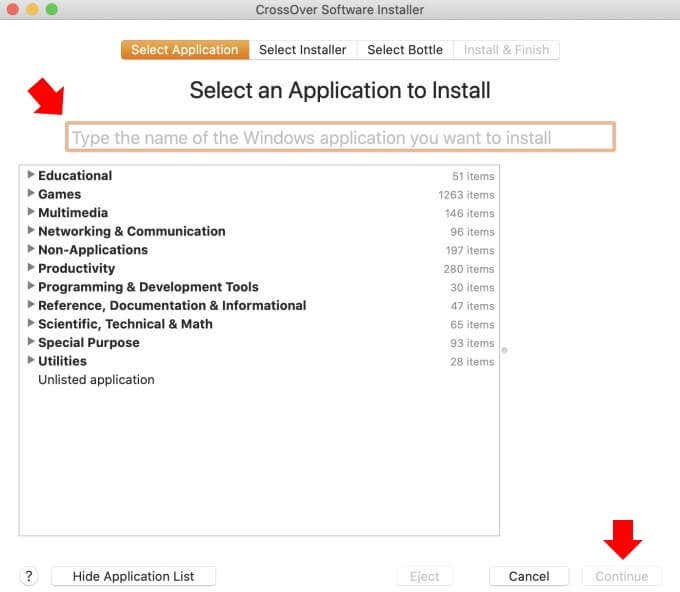Screen dimensions: 680x592
Task: Close the CrossOver installer window
Action: tap(13, 9)
